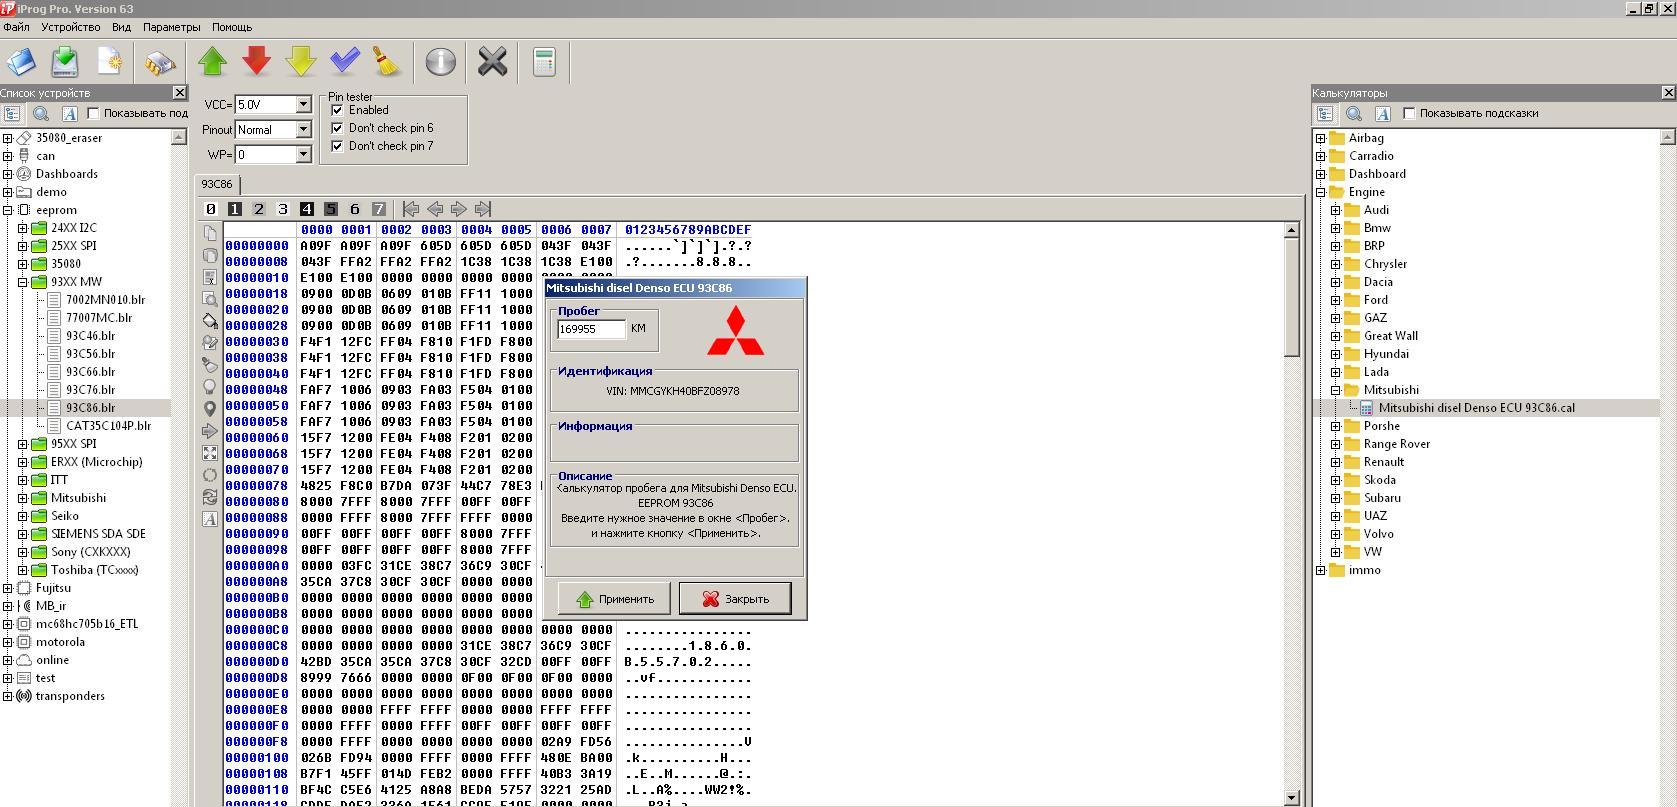Click the hex editor vertical scrollbar thumb
This screenshot has width=1677, height=807.
tap(1291, 298)
